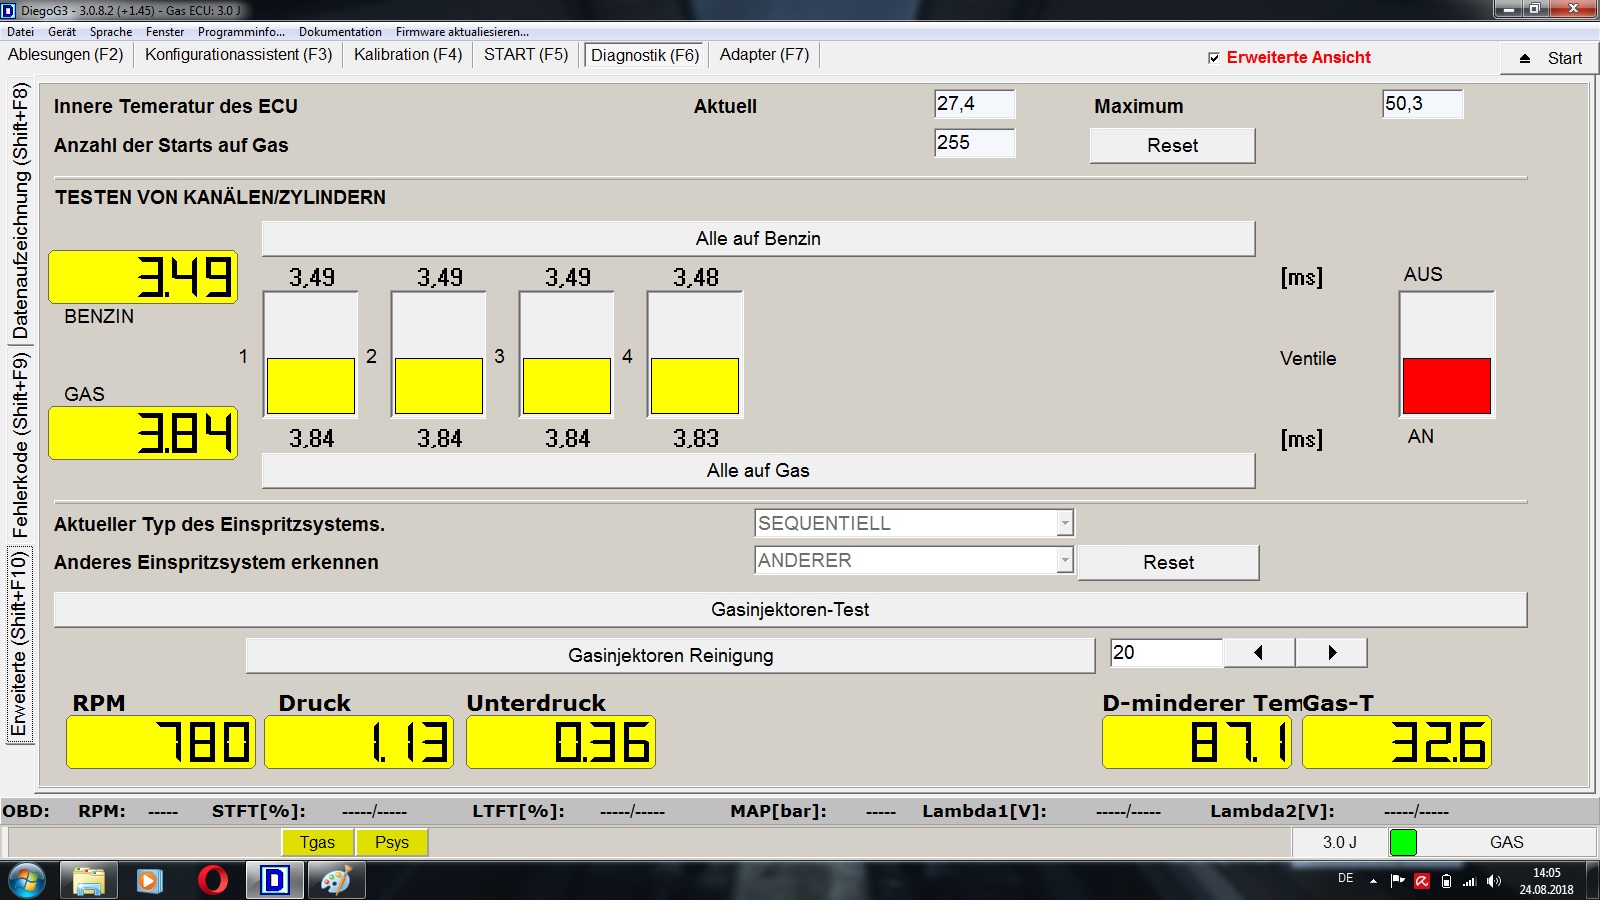
Task: Click red antivirus tray icon
Action: (1422, 881)
